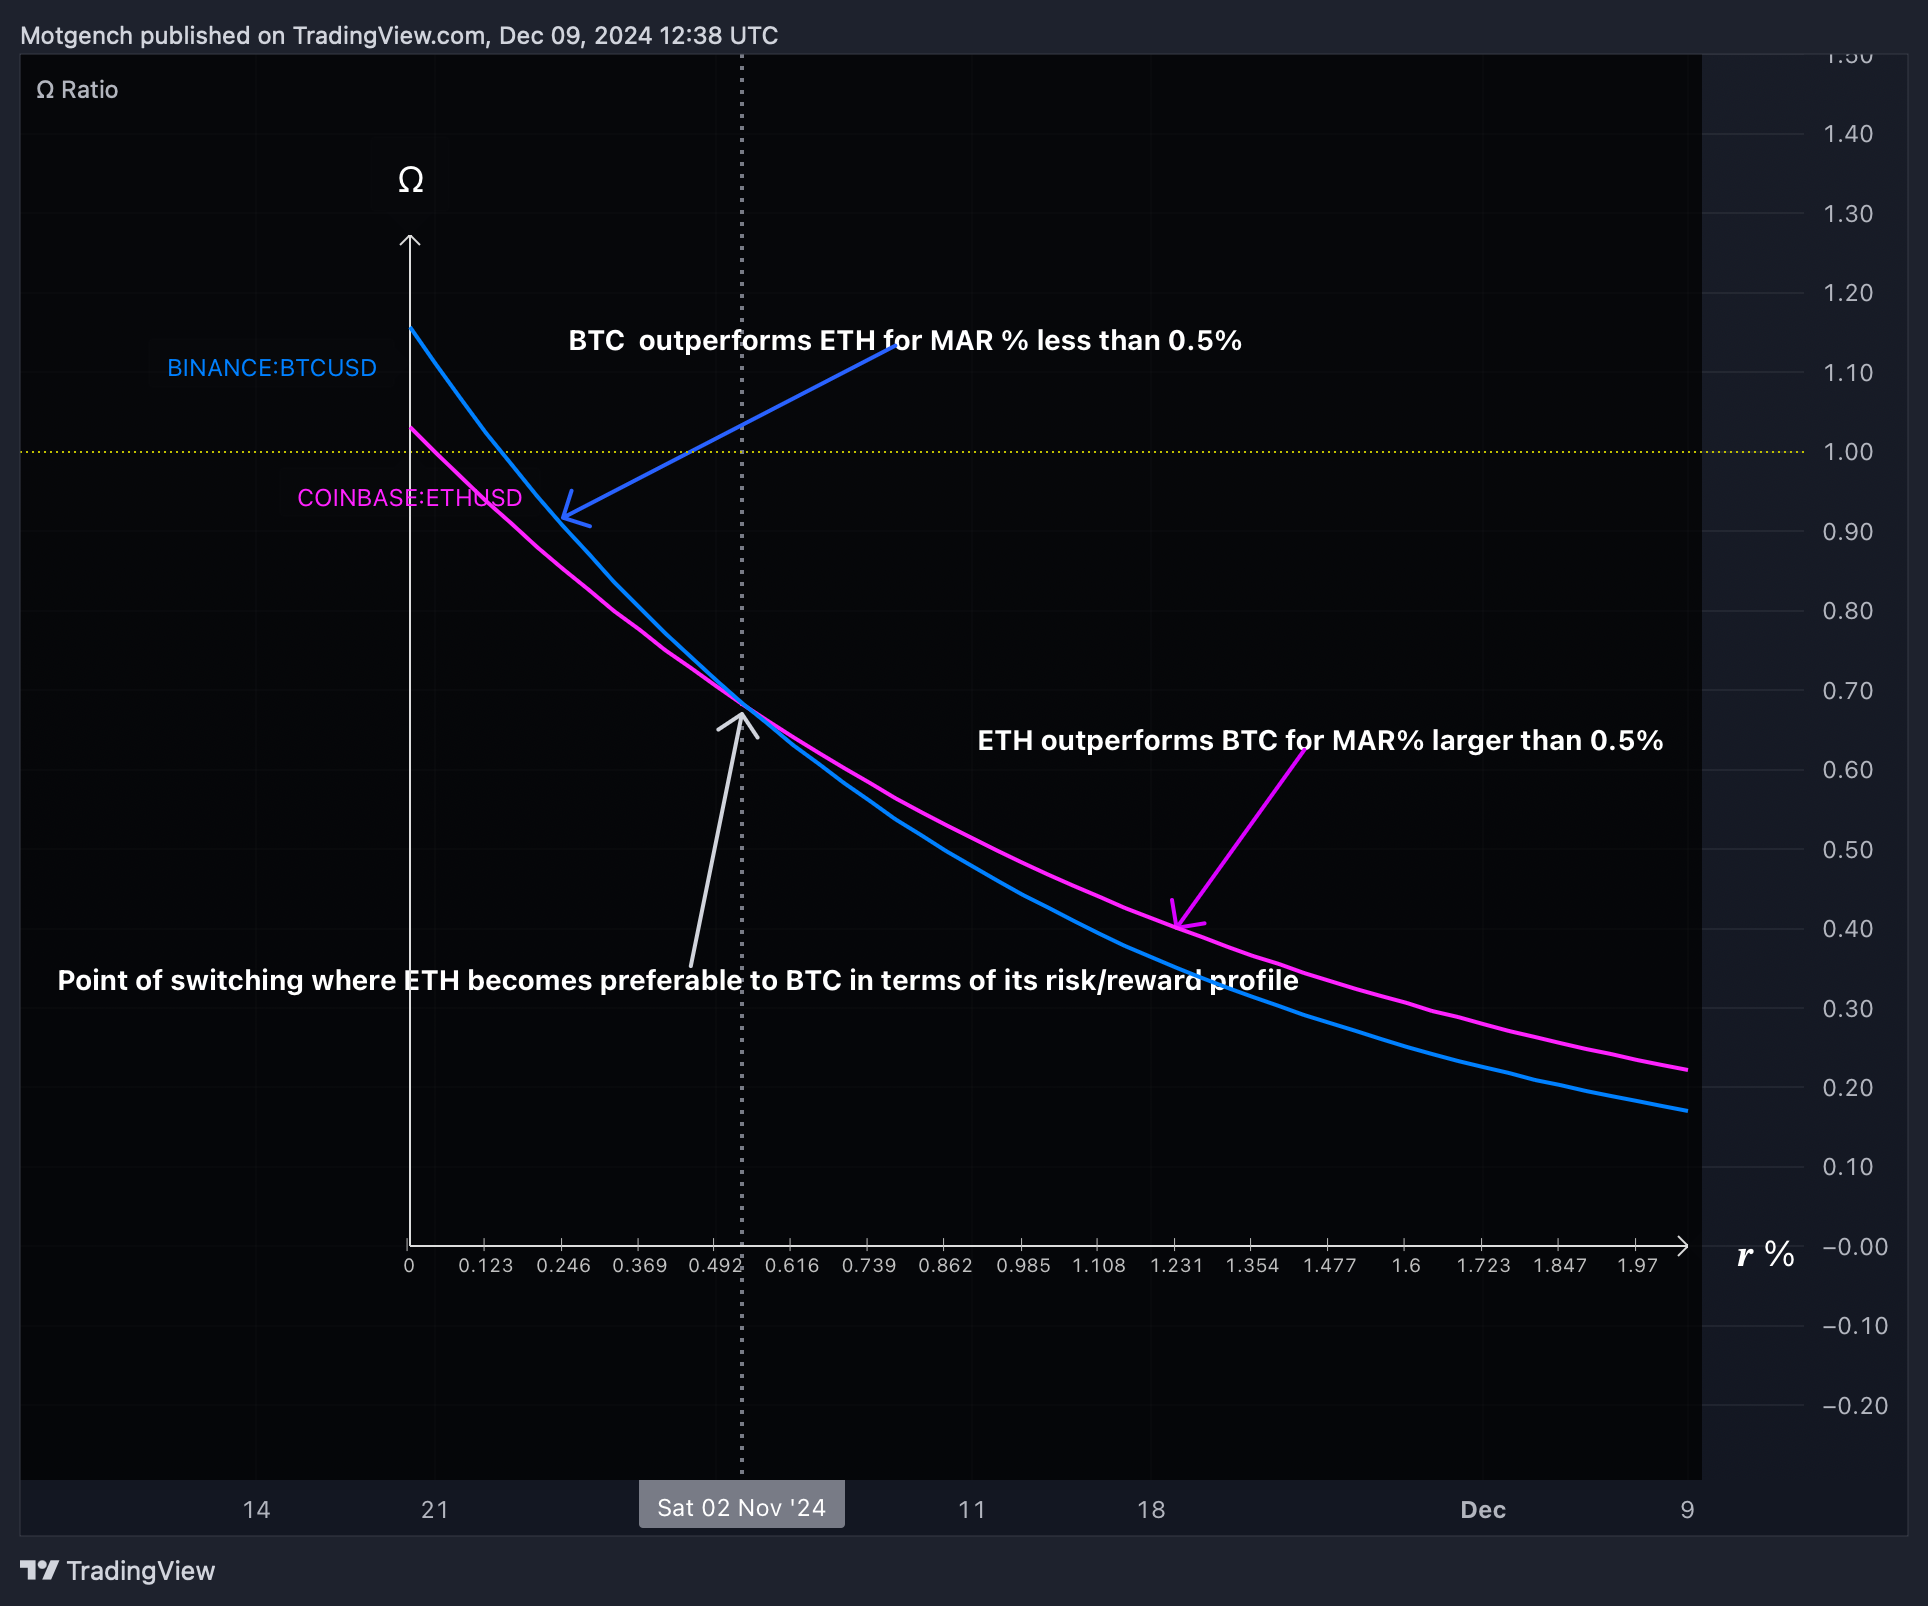1928x1606 pixels.
Task: Click the TradingView logo icon
Action: [x=40, y=1570]
